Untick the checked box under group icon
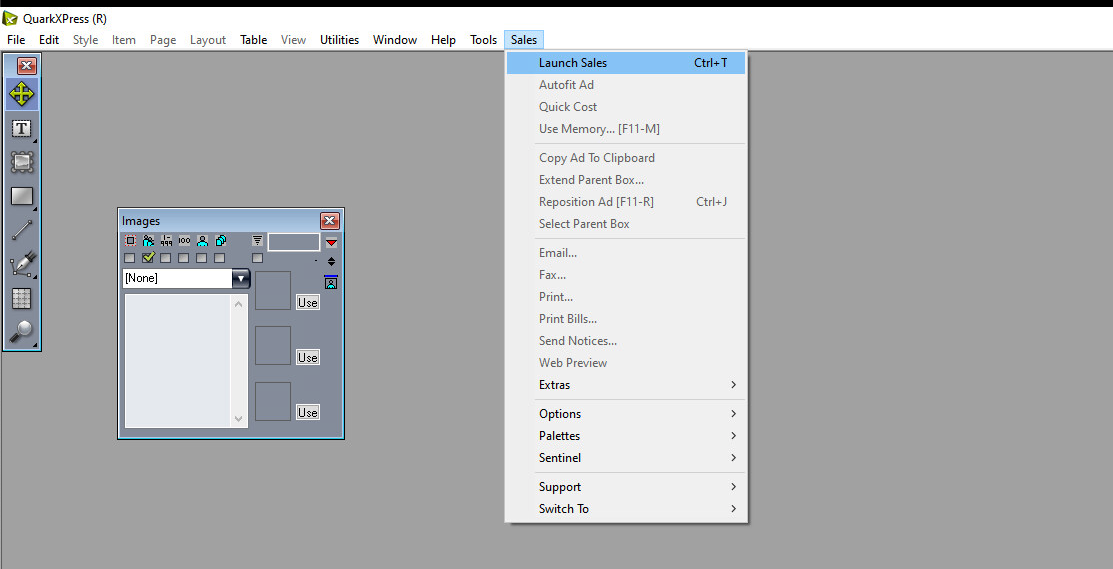This screenshot has width=1113, height=569. coord(148,258)
